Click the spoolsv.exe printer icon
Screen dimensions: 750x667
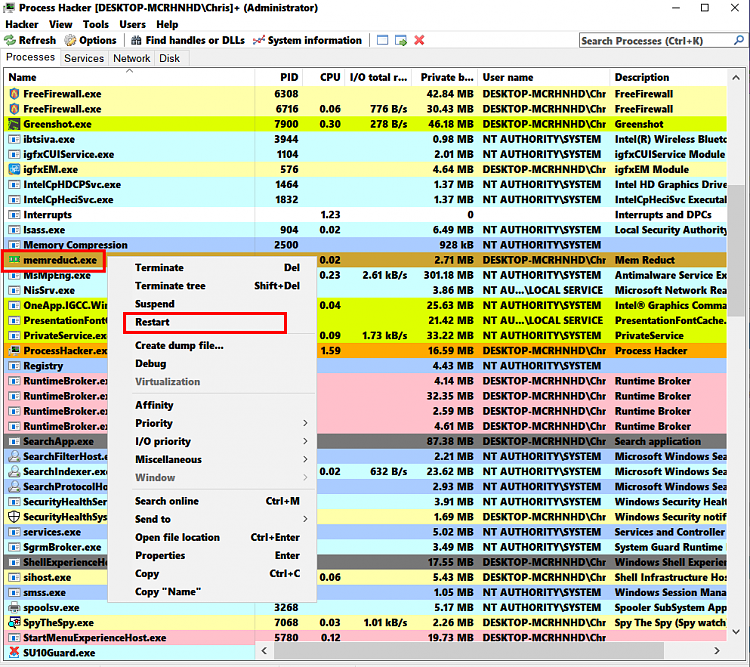coord(14,608)
